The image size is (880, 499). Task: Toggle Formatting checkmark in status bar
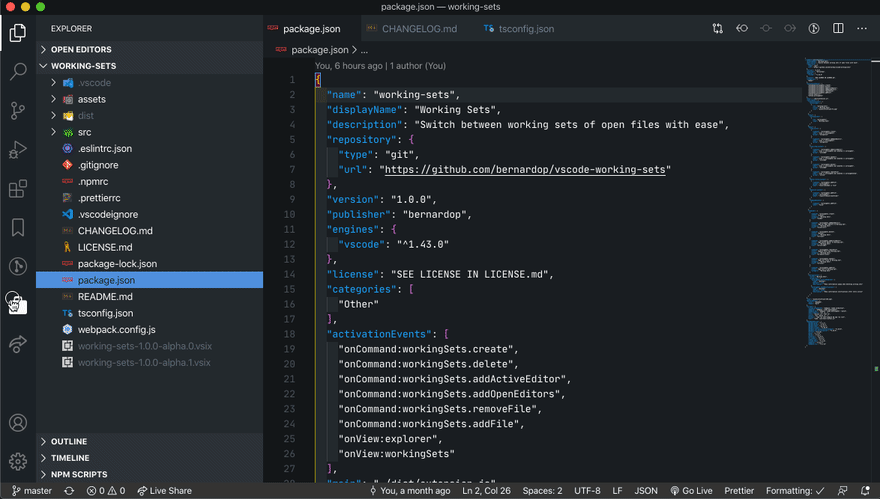click(795, 491)
